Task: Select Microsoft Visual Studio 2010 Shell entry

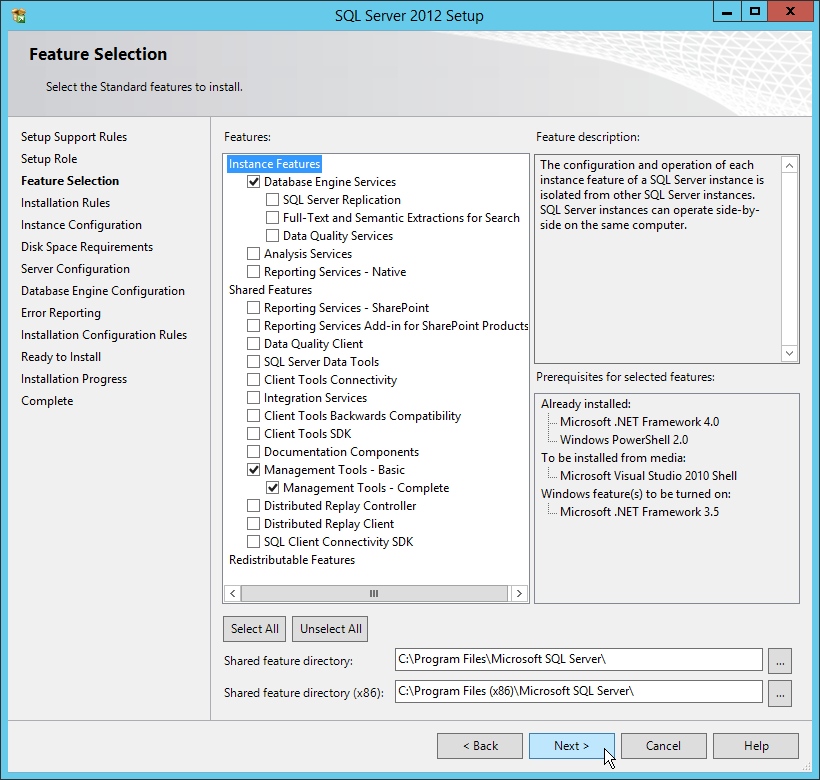Action: 648,476
